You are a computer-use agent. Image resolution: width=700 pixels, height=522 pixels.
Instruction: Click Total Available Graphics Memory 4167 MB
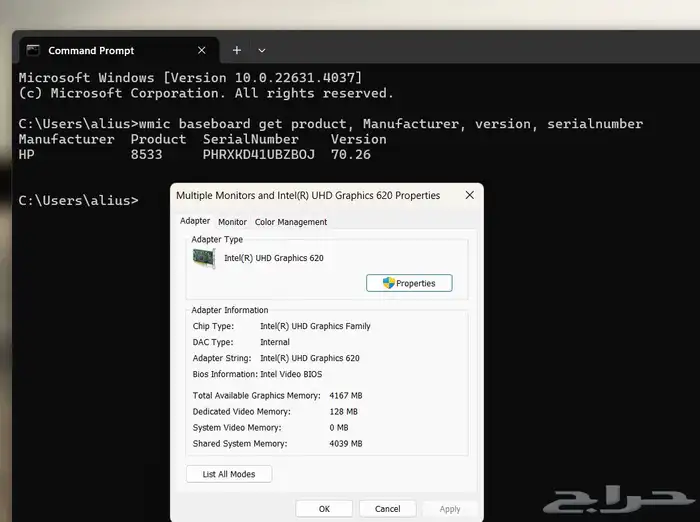[x=346, y=396]
